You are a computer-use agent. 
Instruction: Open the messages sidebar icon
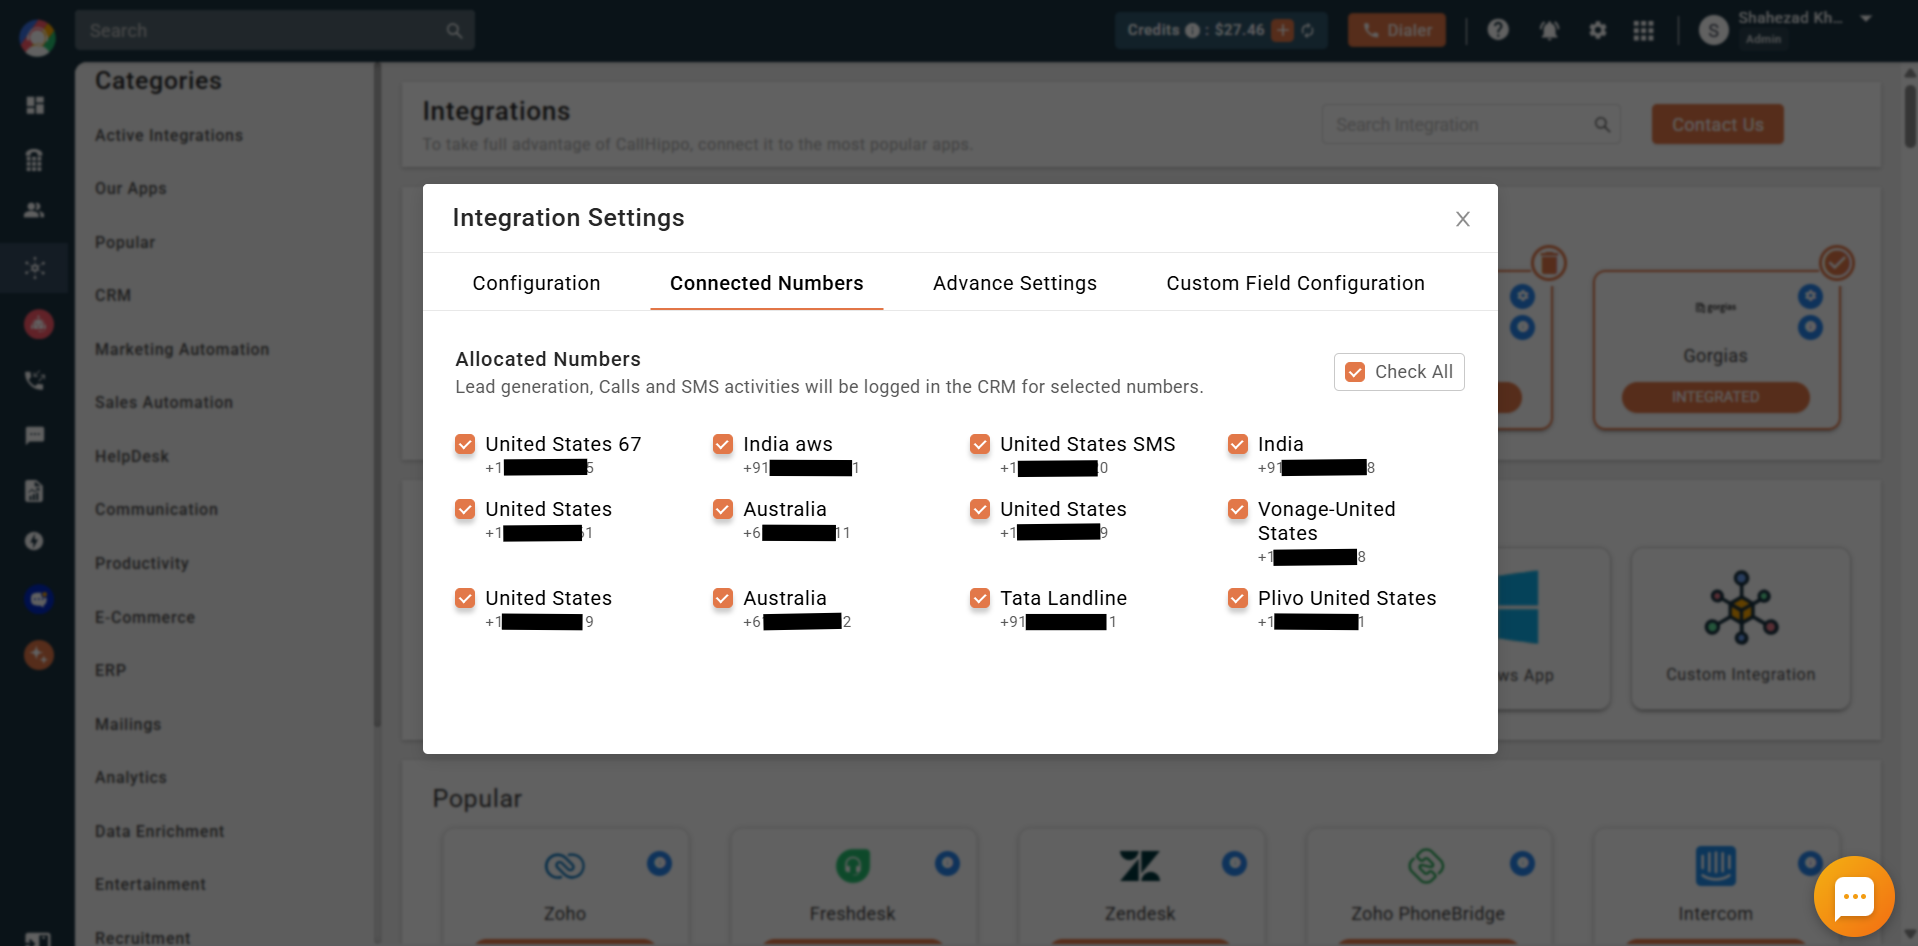(35, 435)
